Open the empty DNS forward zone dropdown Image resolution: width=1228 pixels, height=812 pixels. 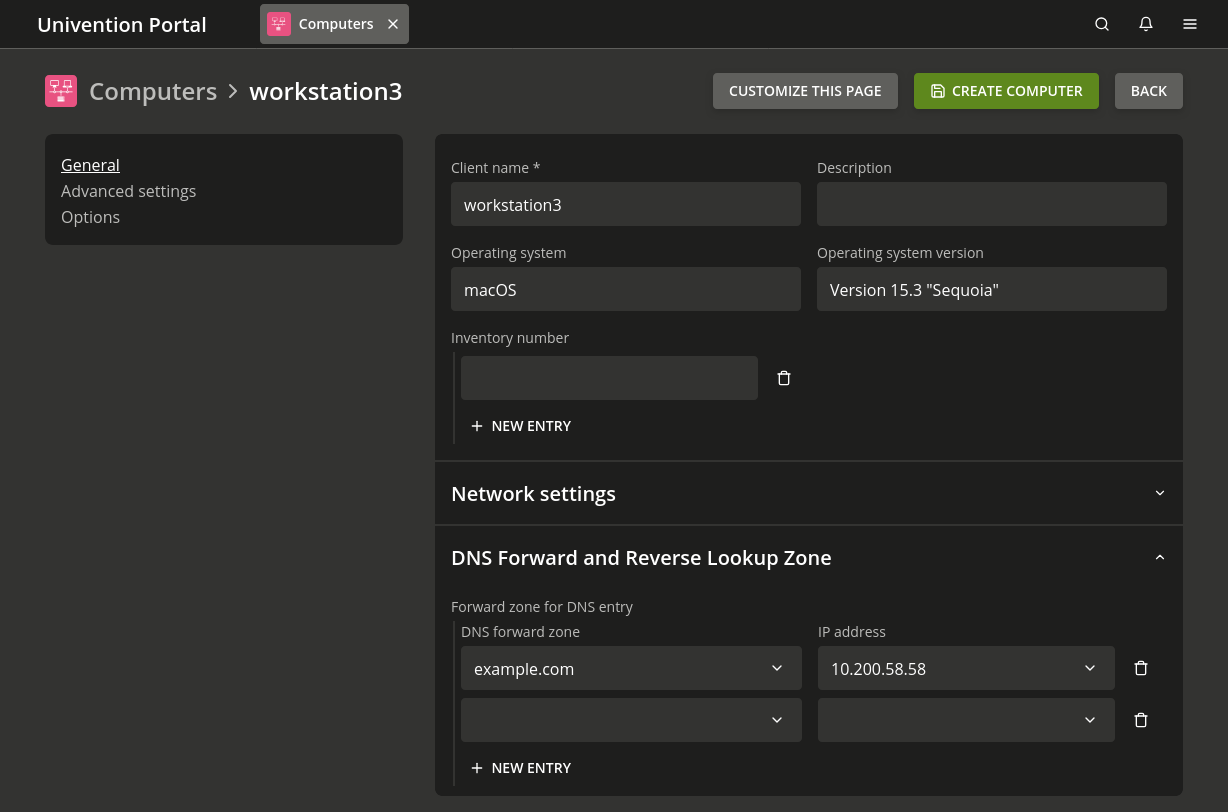(631, 720)
